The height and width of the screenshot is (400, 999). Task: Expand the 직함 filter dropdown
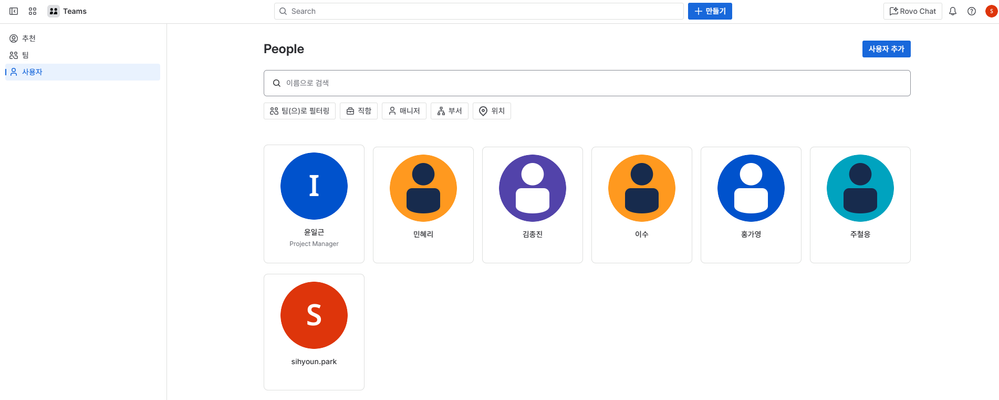(358, 111)
